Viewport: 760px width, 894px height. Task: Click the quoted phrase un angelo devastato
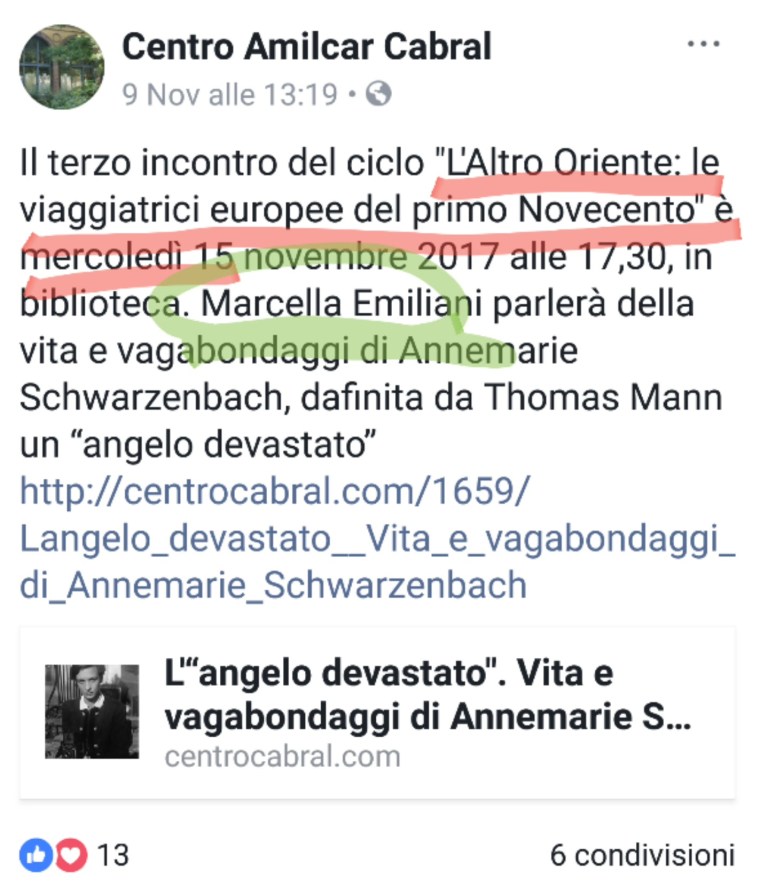pos(198,445)
